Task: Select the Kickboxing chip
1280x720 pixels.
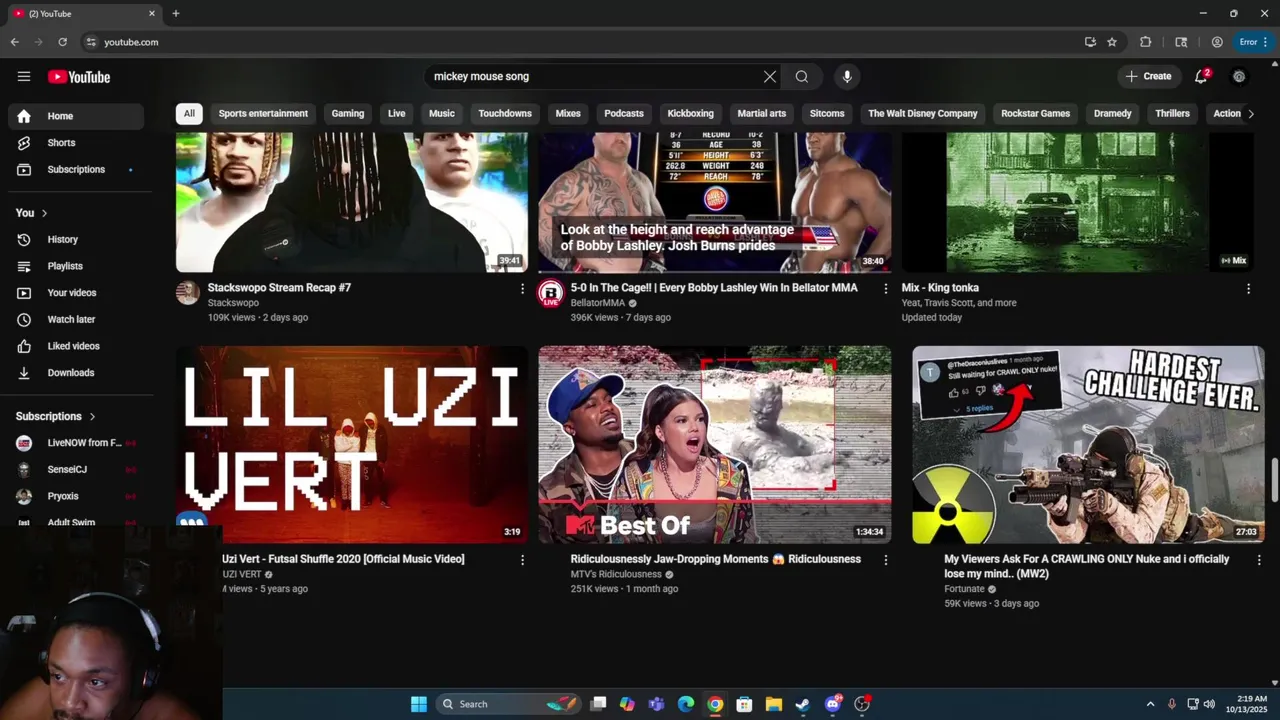Action: pyautogui.click(x=691, y=113)
